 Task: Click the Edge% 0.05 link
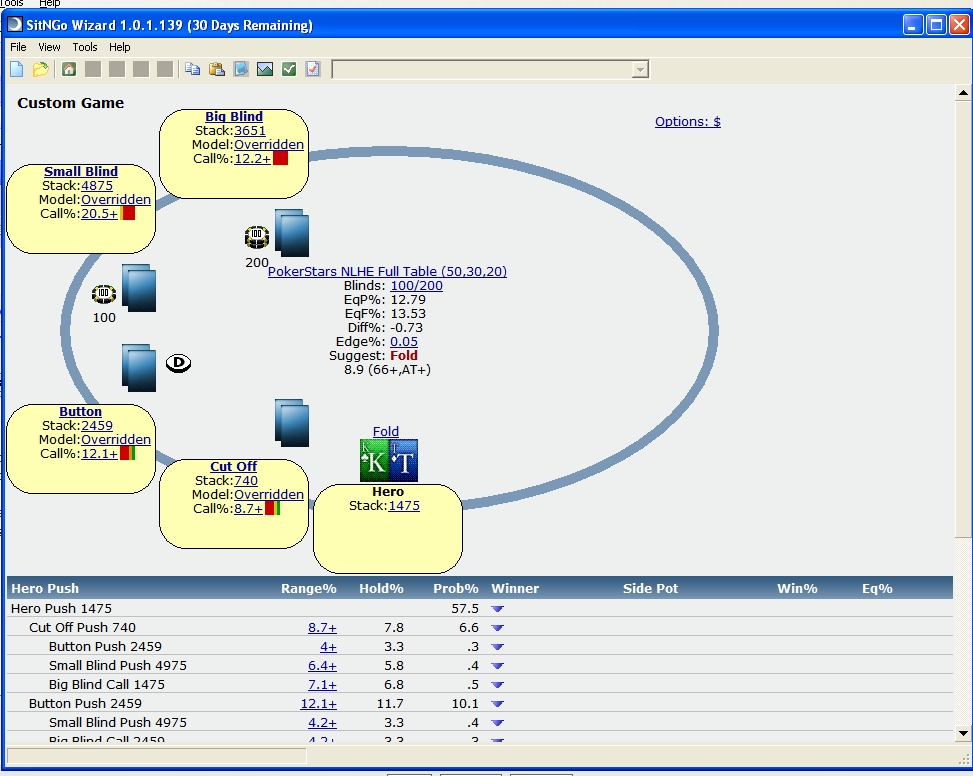(404, 341)
